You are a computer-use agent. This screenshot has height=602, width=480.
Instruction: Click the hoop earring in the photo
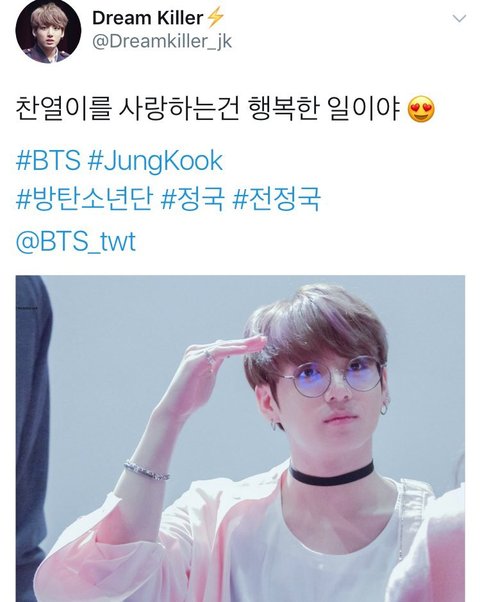click(x=384, y=408)
